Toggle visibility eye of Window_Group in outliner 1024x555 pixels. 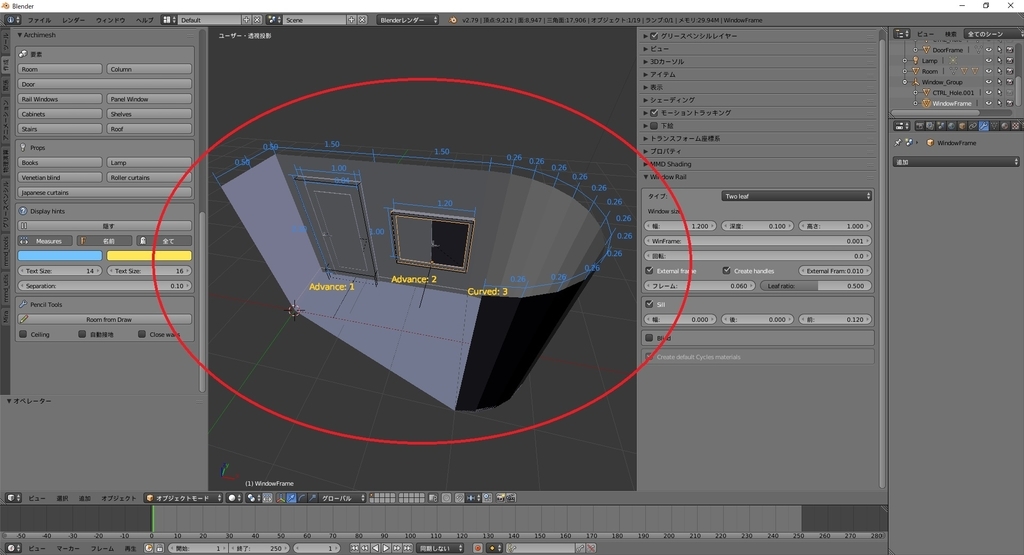click(x=988, y=82)
